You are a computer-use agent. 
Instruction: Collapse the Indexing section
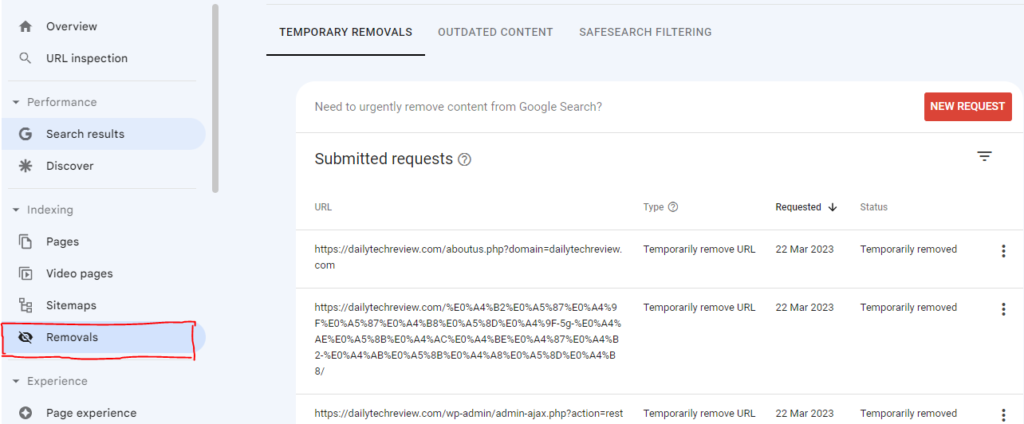16,210
